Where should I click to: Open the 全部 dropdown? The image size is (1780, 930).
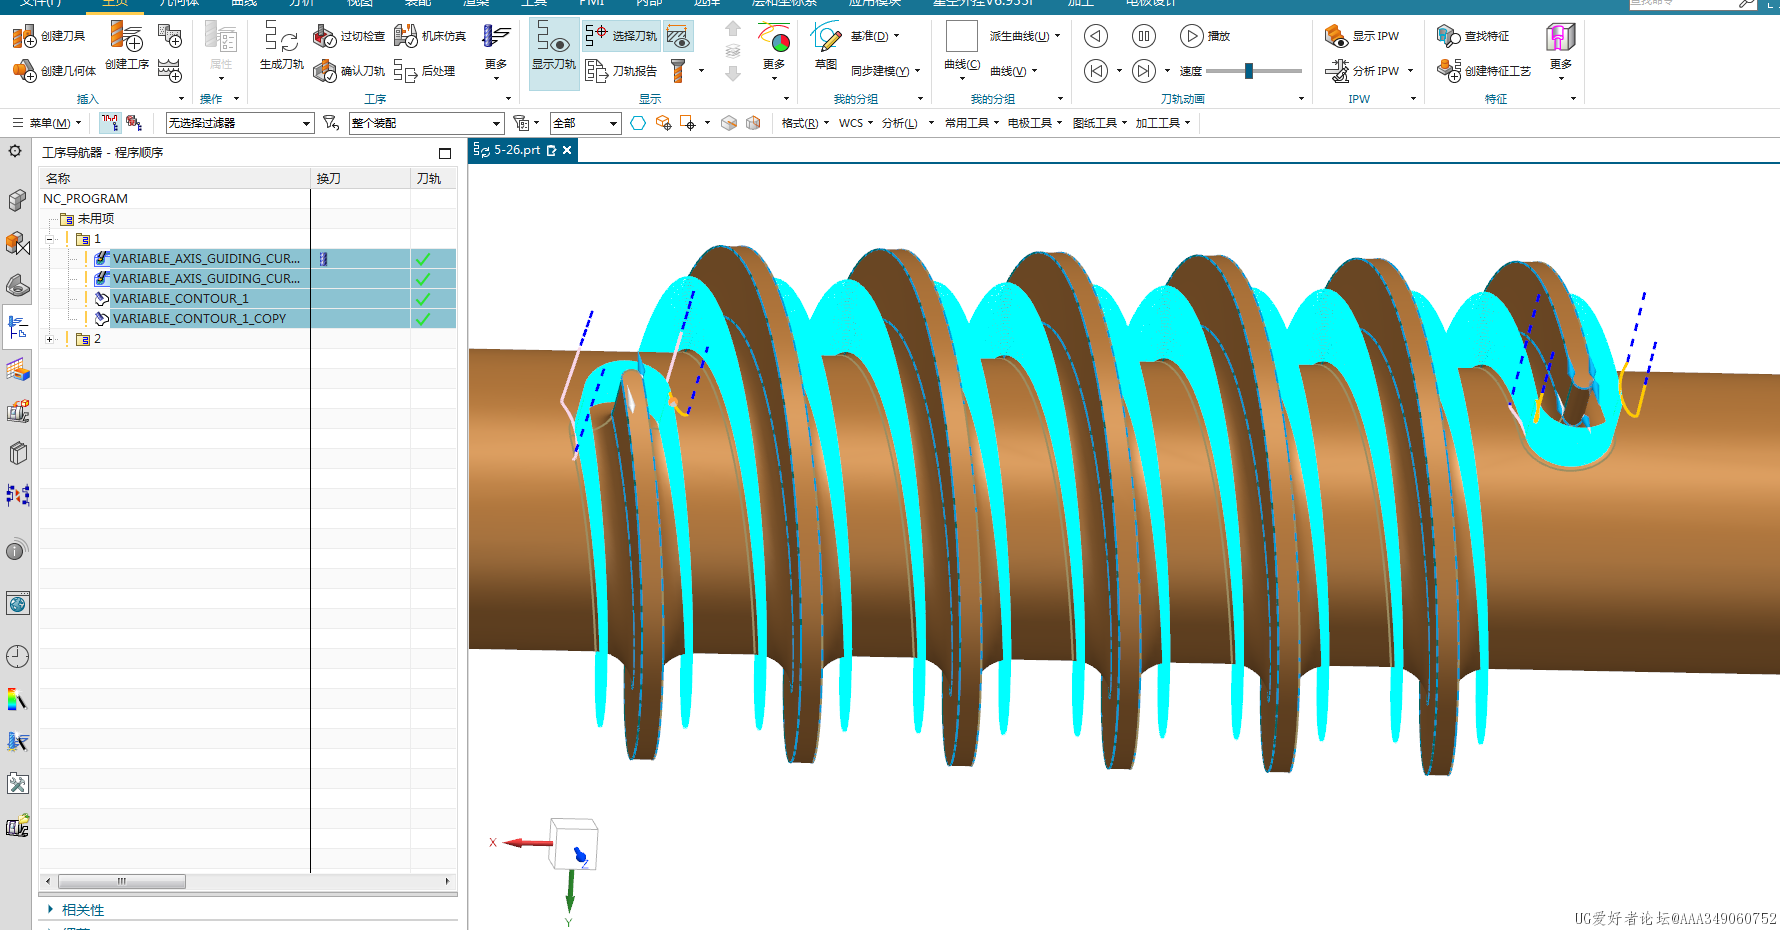(585, 123)
